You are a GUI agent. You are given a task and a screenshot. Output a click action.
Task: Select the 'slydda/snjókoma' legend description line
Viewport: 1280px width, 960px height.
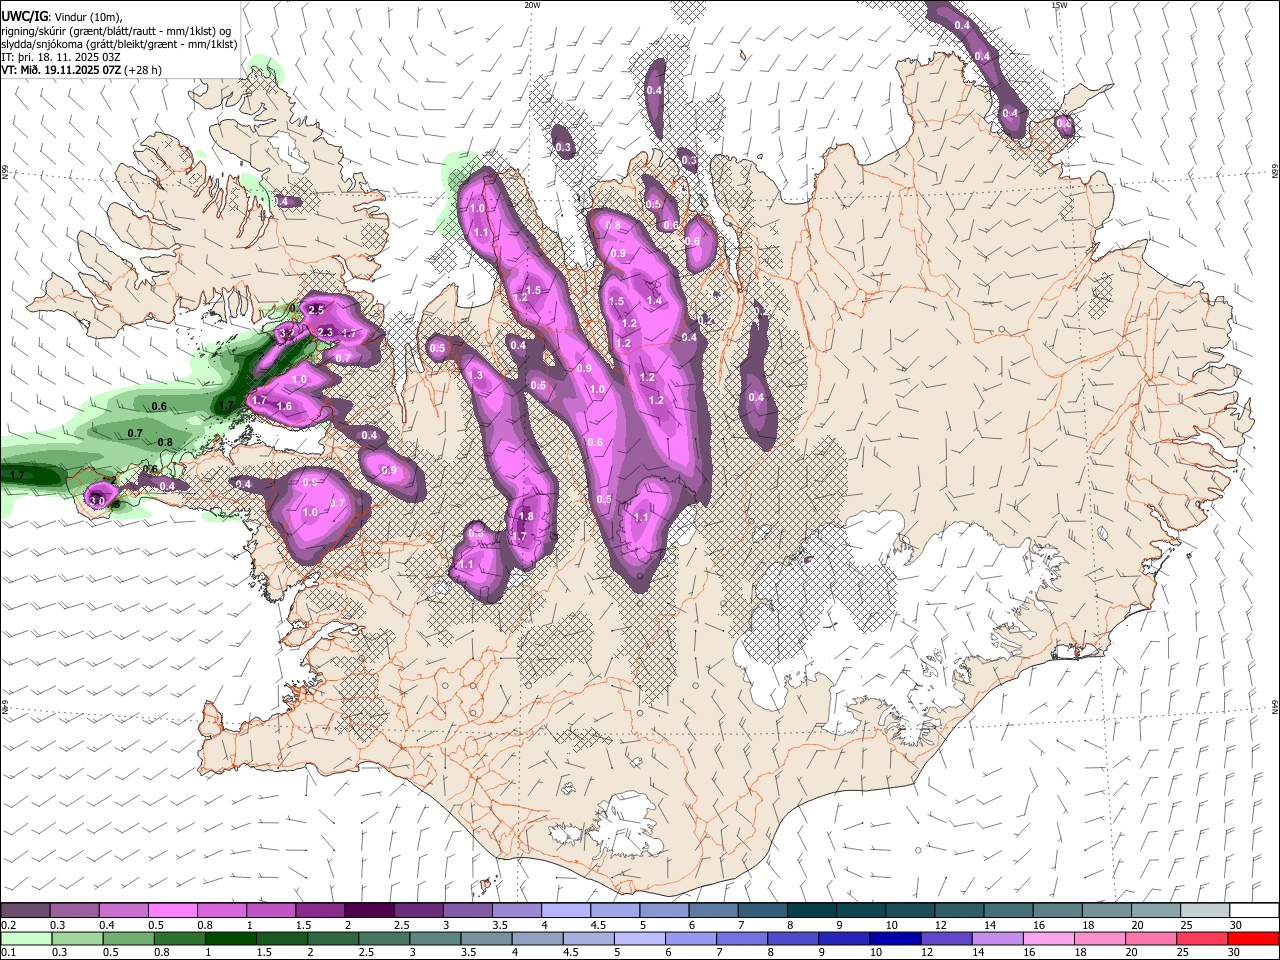pos(119,44)
